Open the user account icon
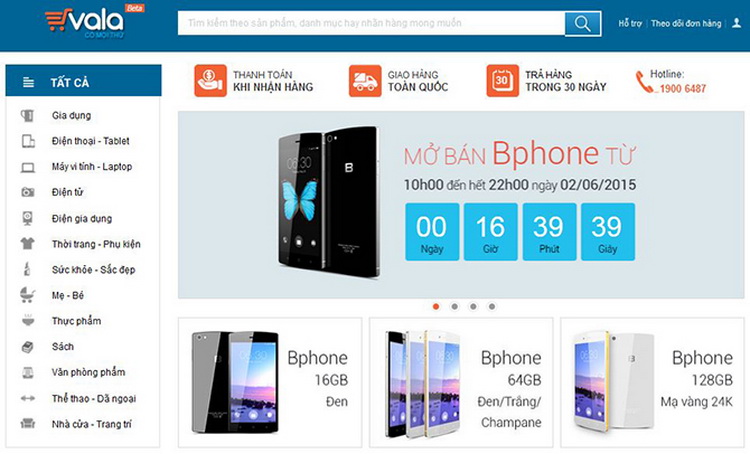 click(737, 23)
